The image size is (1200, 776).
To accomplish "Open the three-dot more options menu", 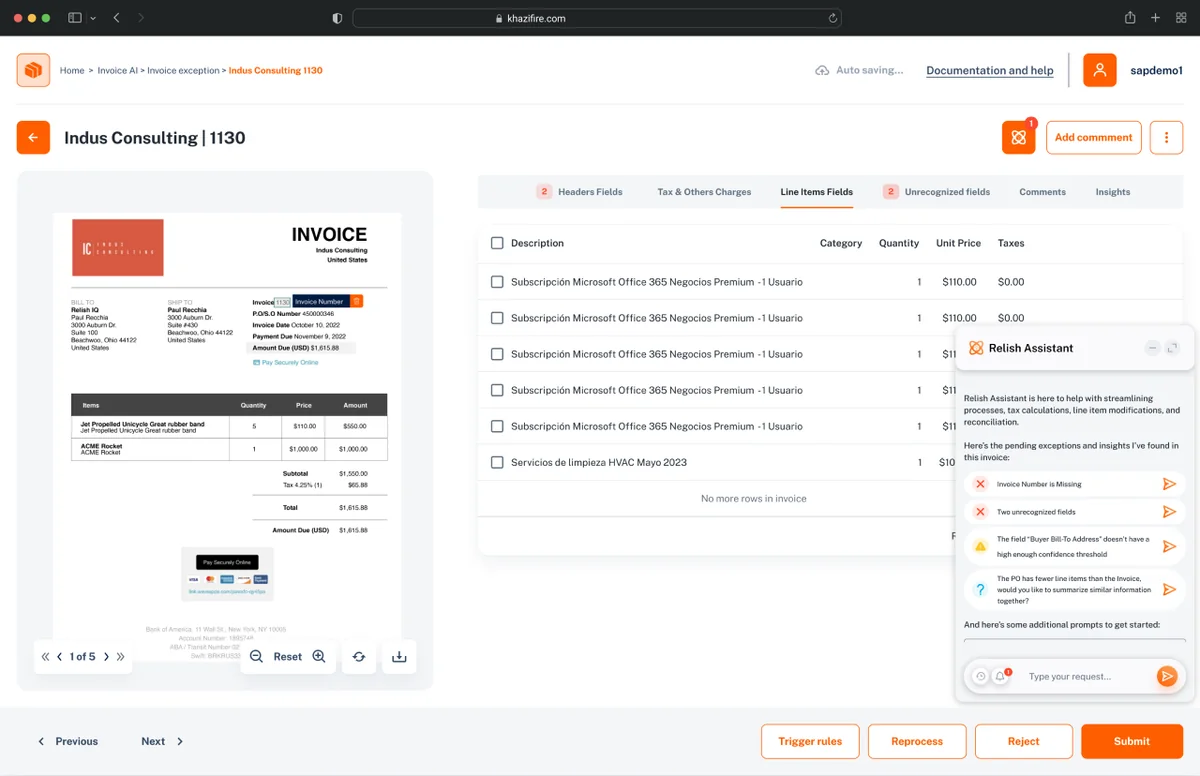I will click(x=1166, y=138).
